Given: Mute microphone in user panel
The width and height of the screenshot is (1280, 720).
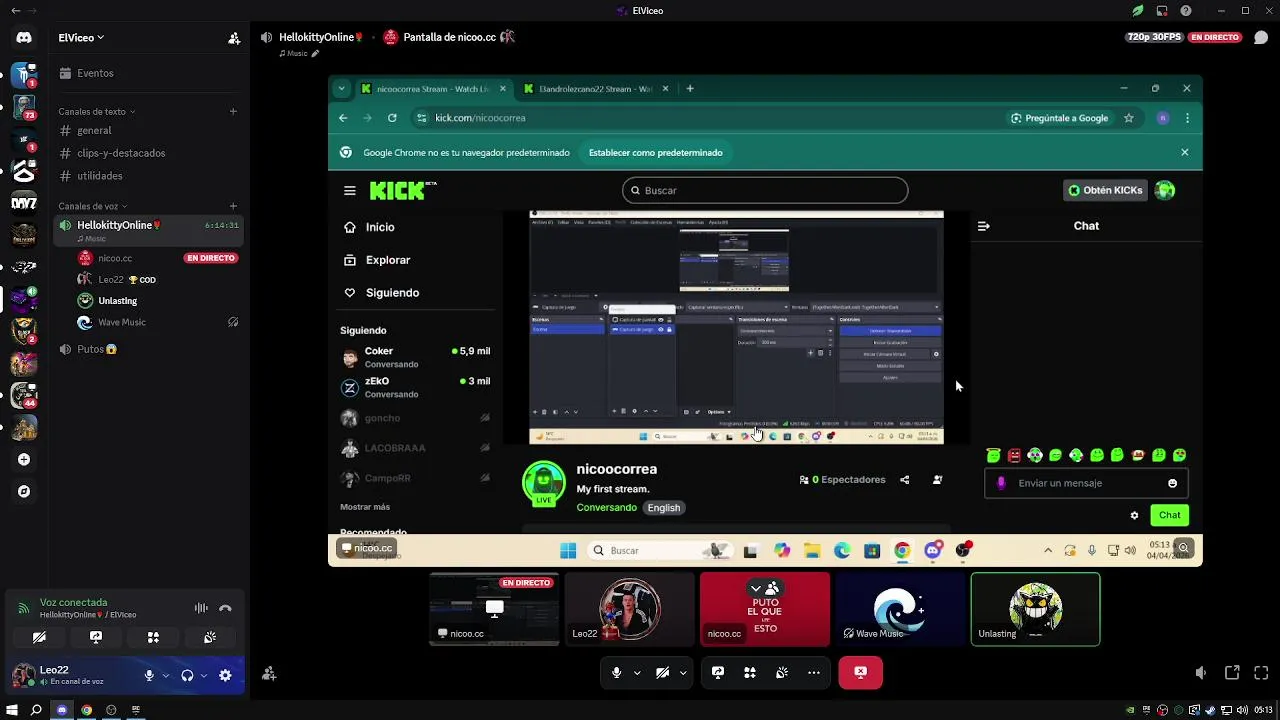Looking at the screenshot, I should click(x=149, y=676).
